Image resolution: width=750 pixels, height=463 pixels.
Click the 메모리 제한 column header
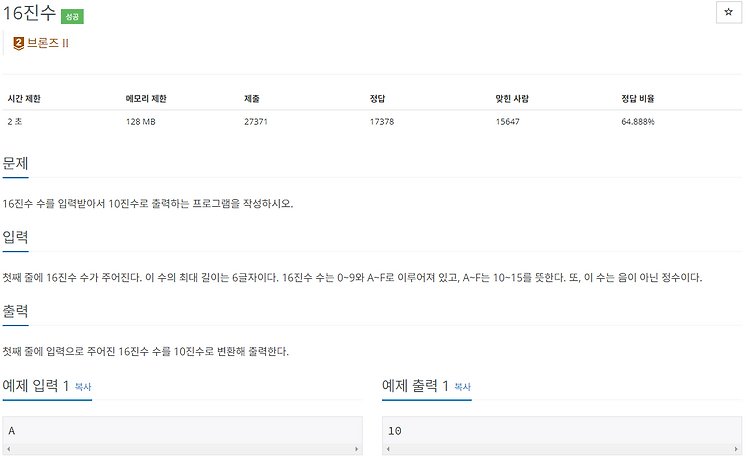[x=146, y=99]
